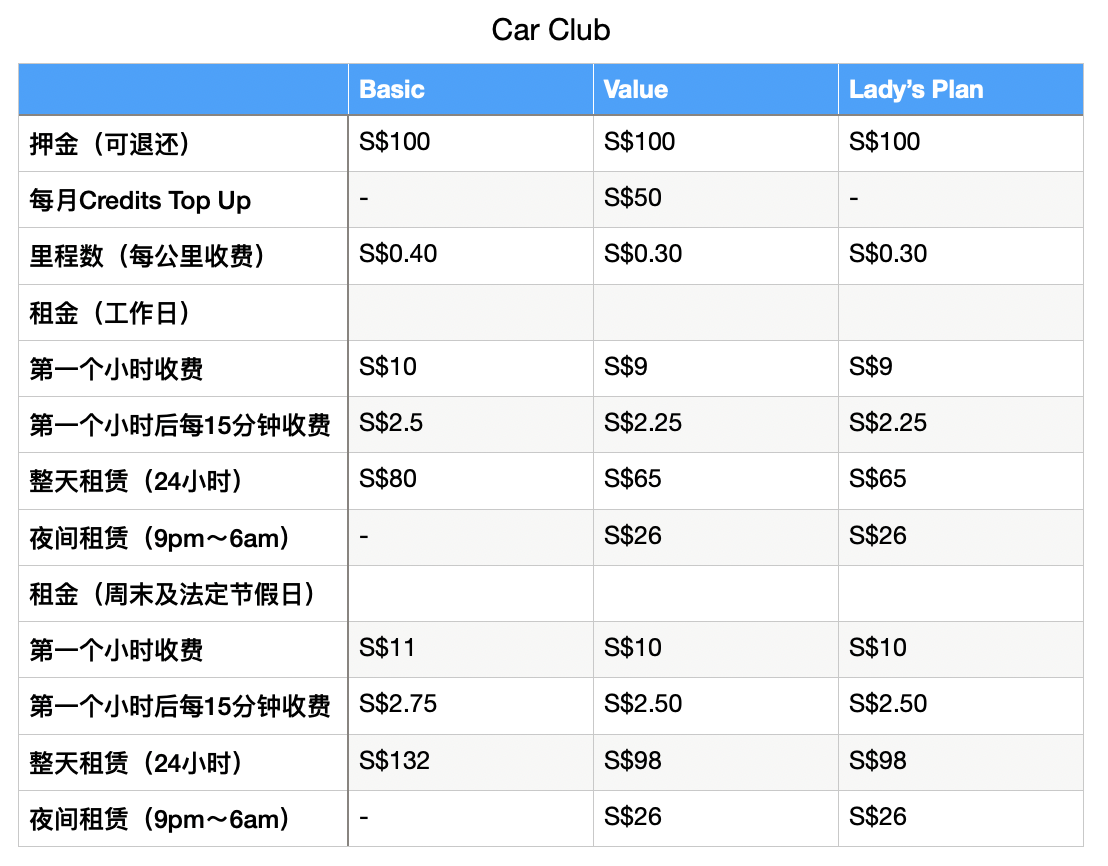Select the S$132 Basic full-day cell
This screenshot has width=1108, height=866.
pos(394,760)
